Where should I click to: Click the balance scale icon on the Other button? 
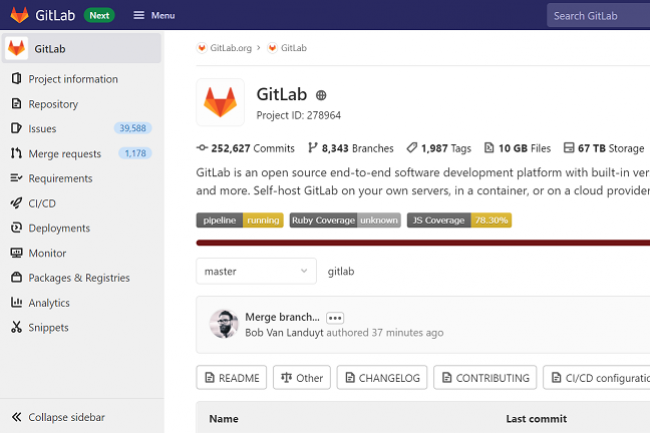coord(286,377)
